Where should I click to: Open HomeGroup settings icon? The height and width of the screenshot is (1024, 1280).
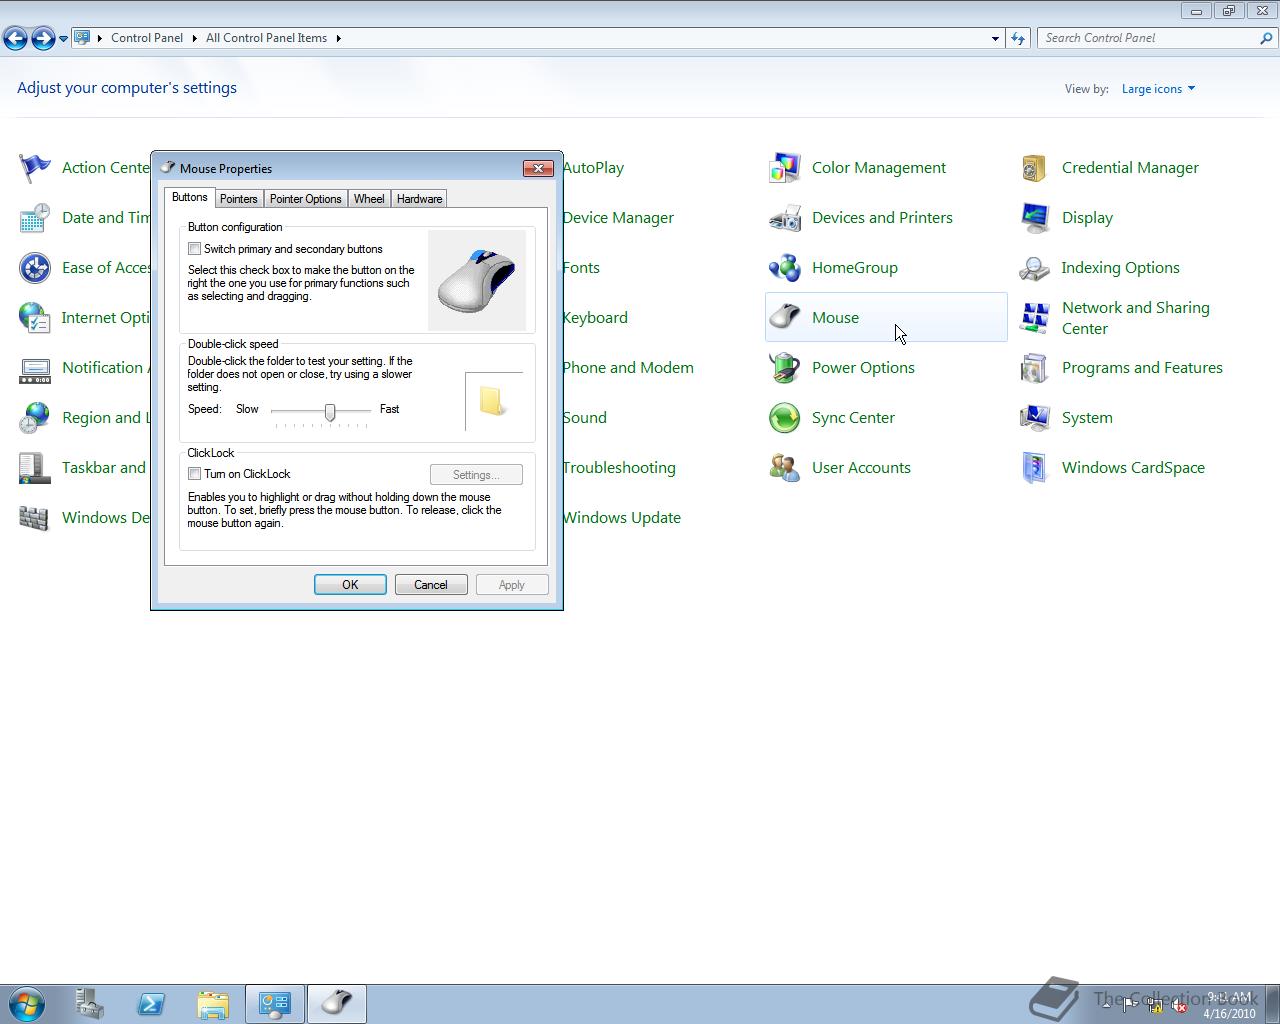785,267
